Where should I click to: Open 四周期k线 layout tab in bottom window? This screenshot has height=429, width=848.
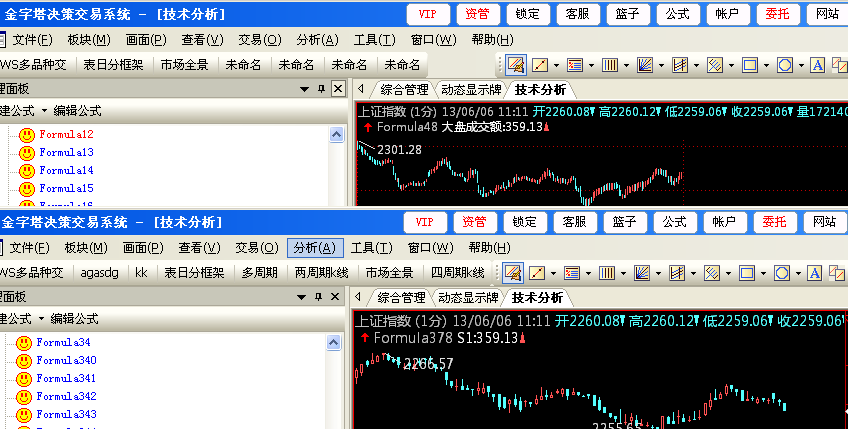[458, 273]
